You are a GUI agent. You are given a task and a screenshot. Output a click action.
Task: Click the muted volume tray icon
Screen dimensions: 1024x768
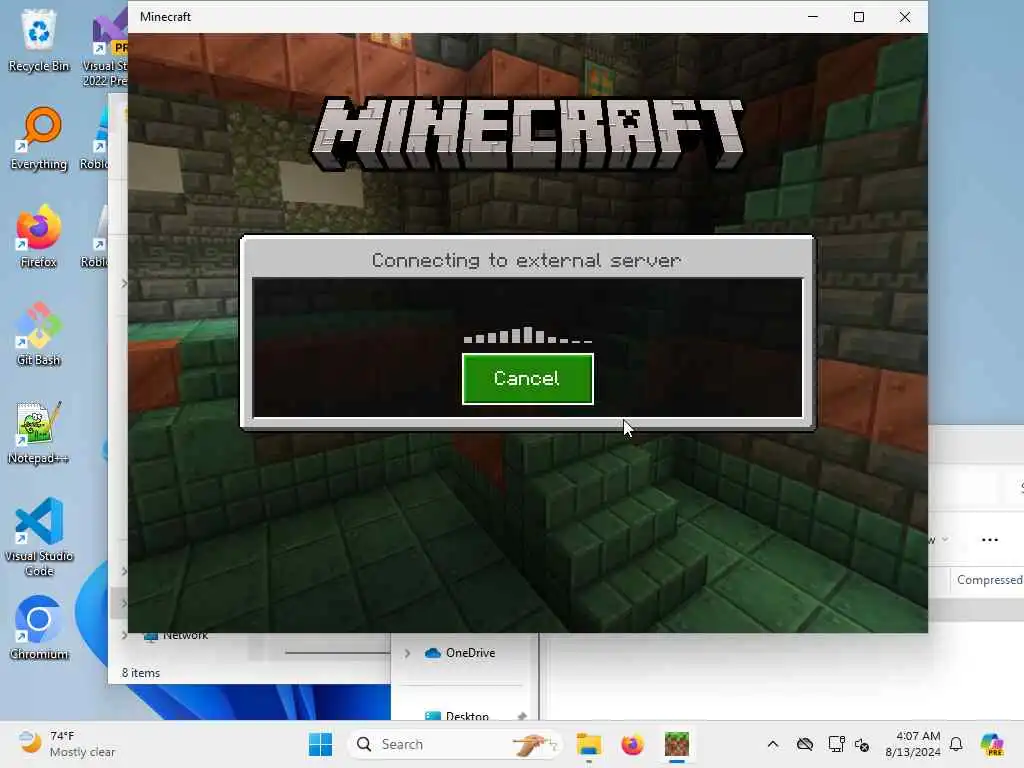pos(862,744)
